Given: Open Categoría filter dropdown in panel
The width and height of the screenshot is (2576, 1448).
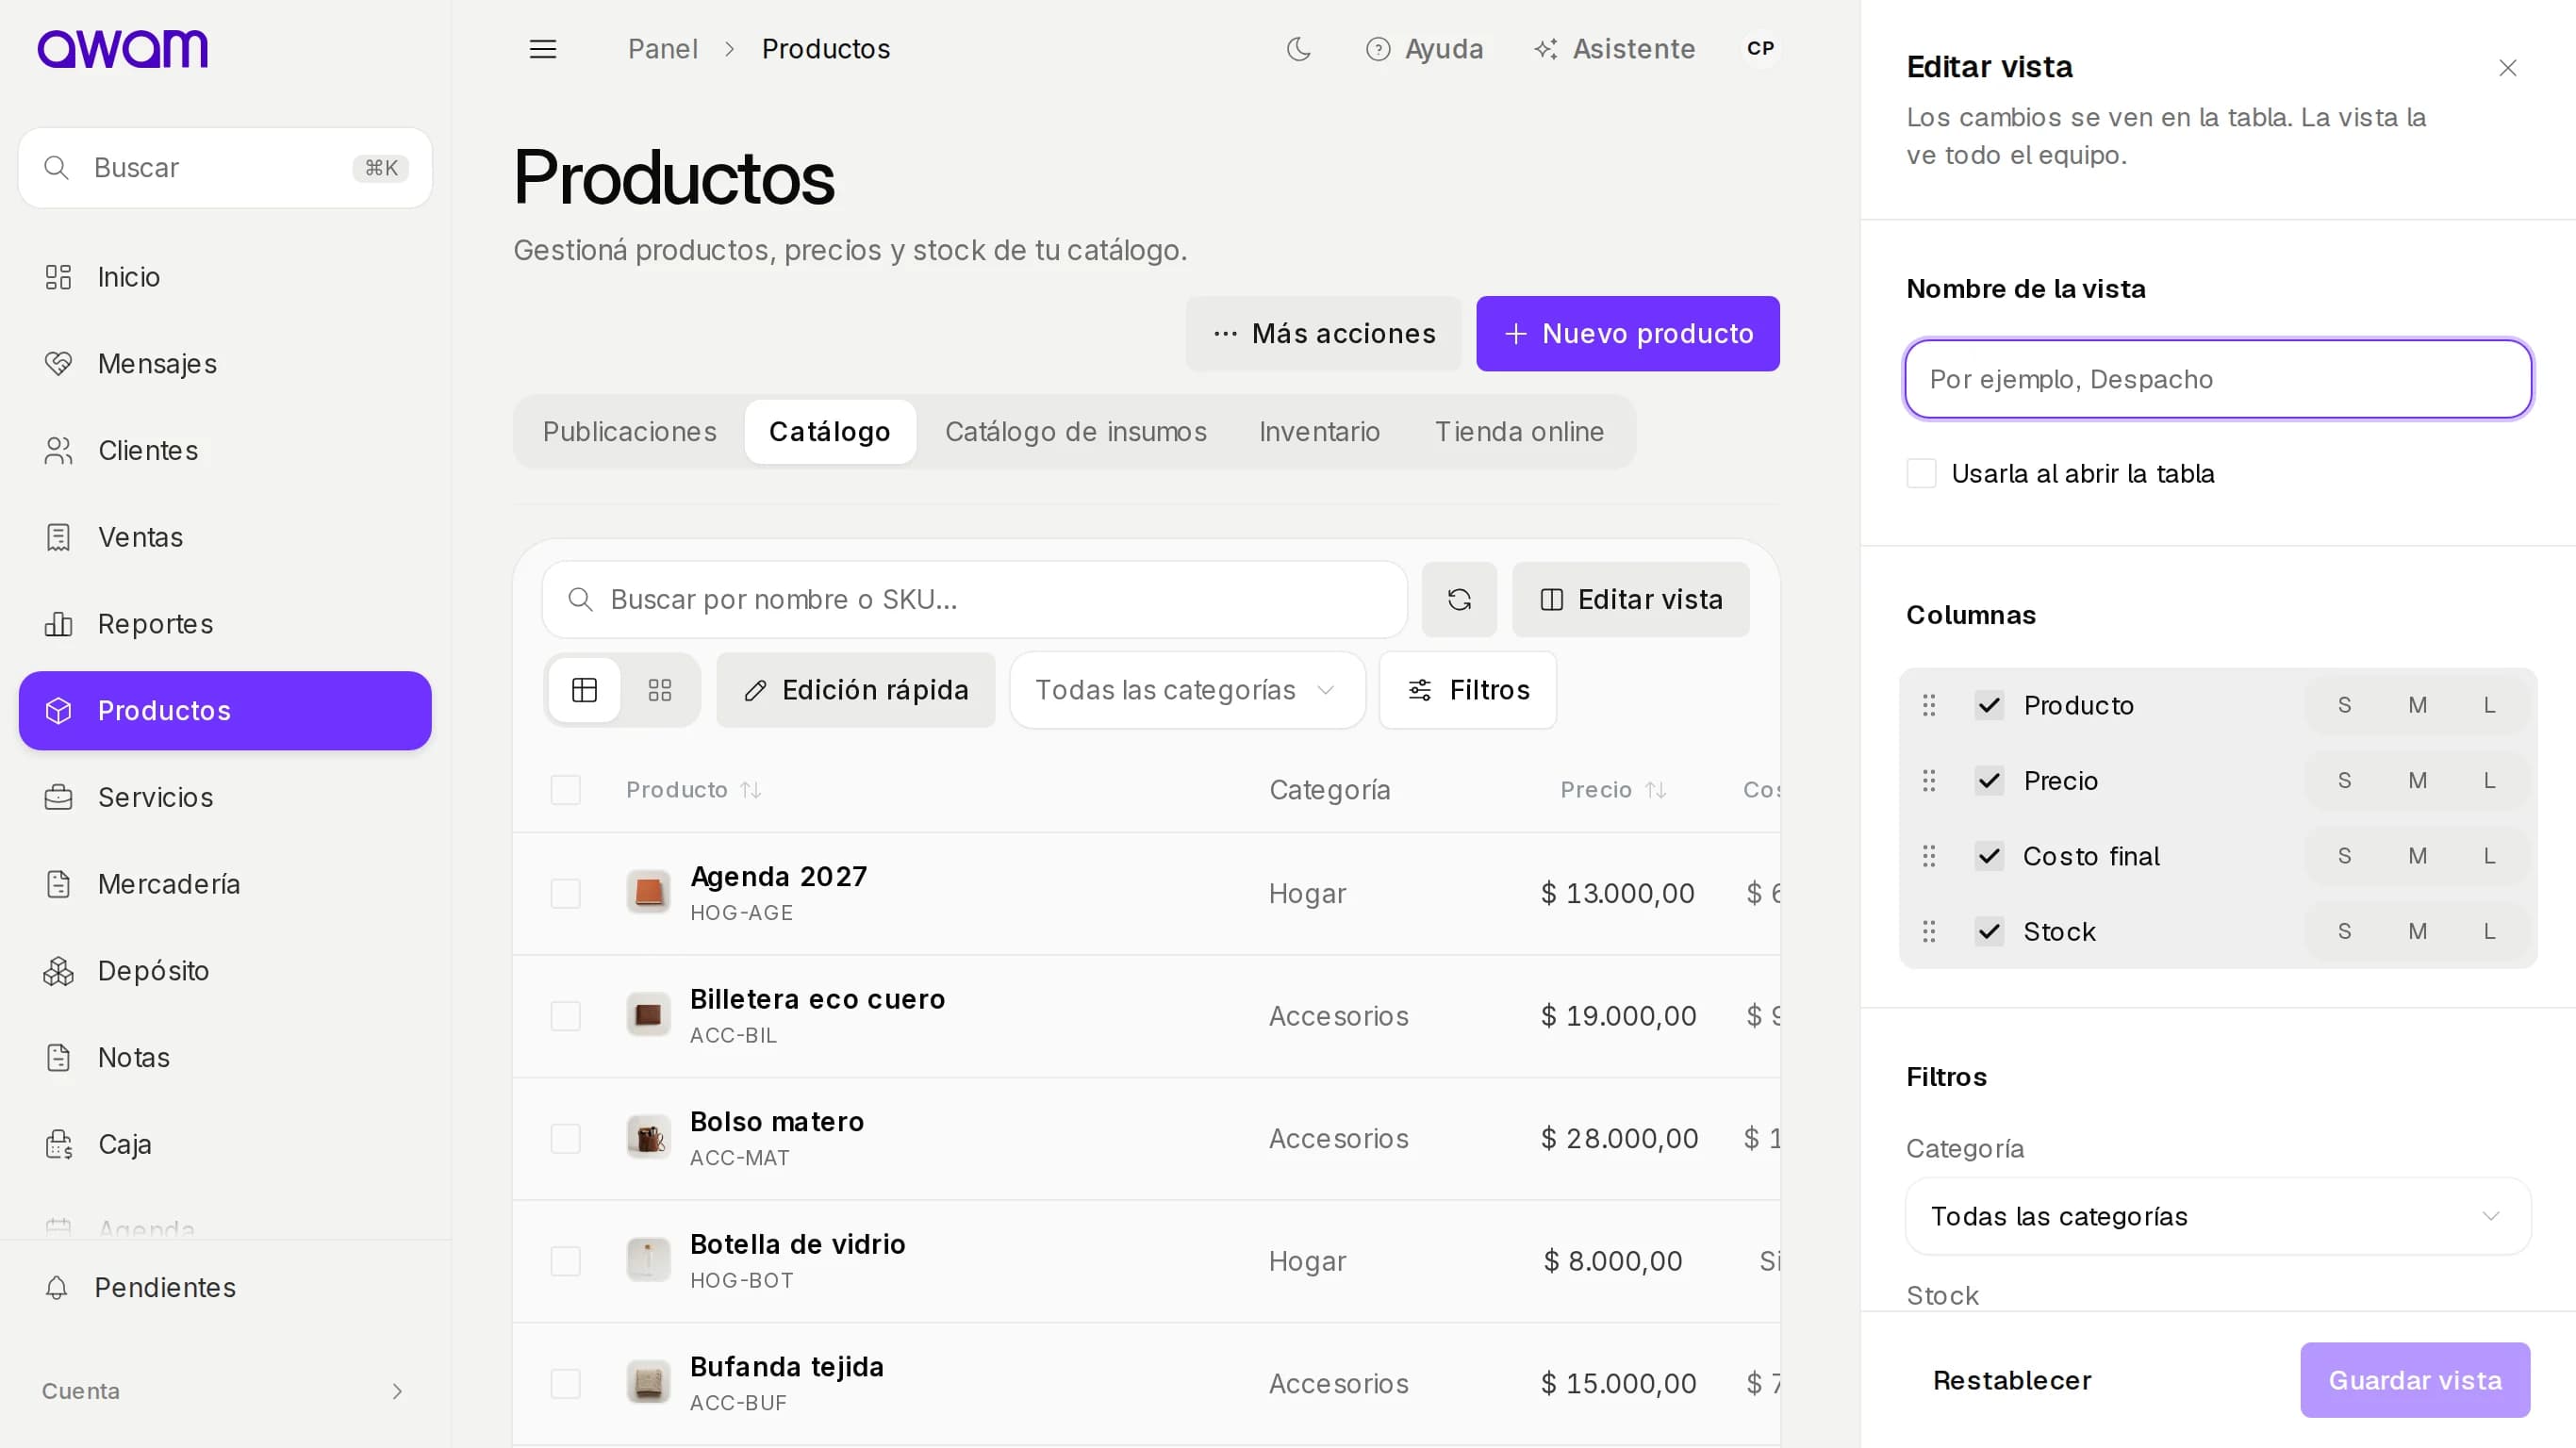Looking at the screenshot, I should click(x=2217, y=1216).
